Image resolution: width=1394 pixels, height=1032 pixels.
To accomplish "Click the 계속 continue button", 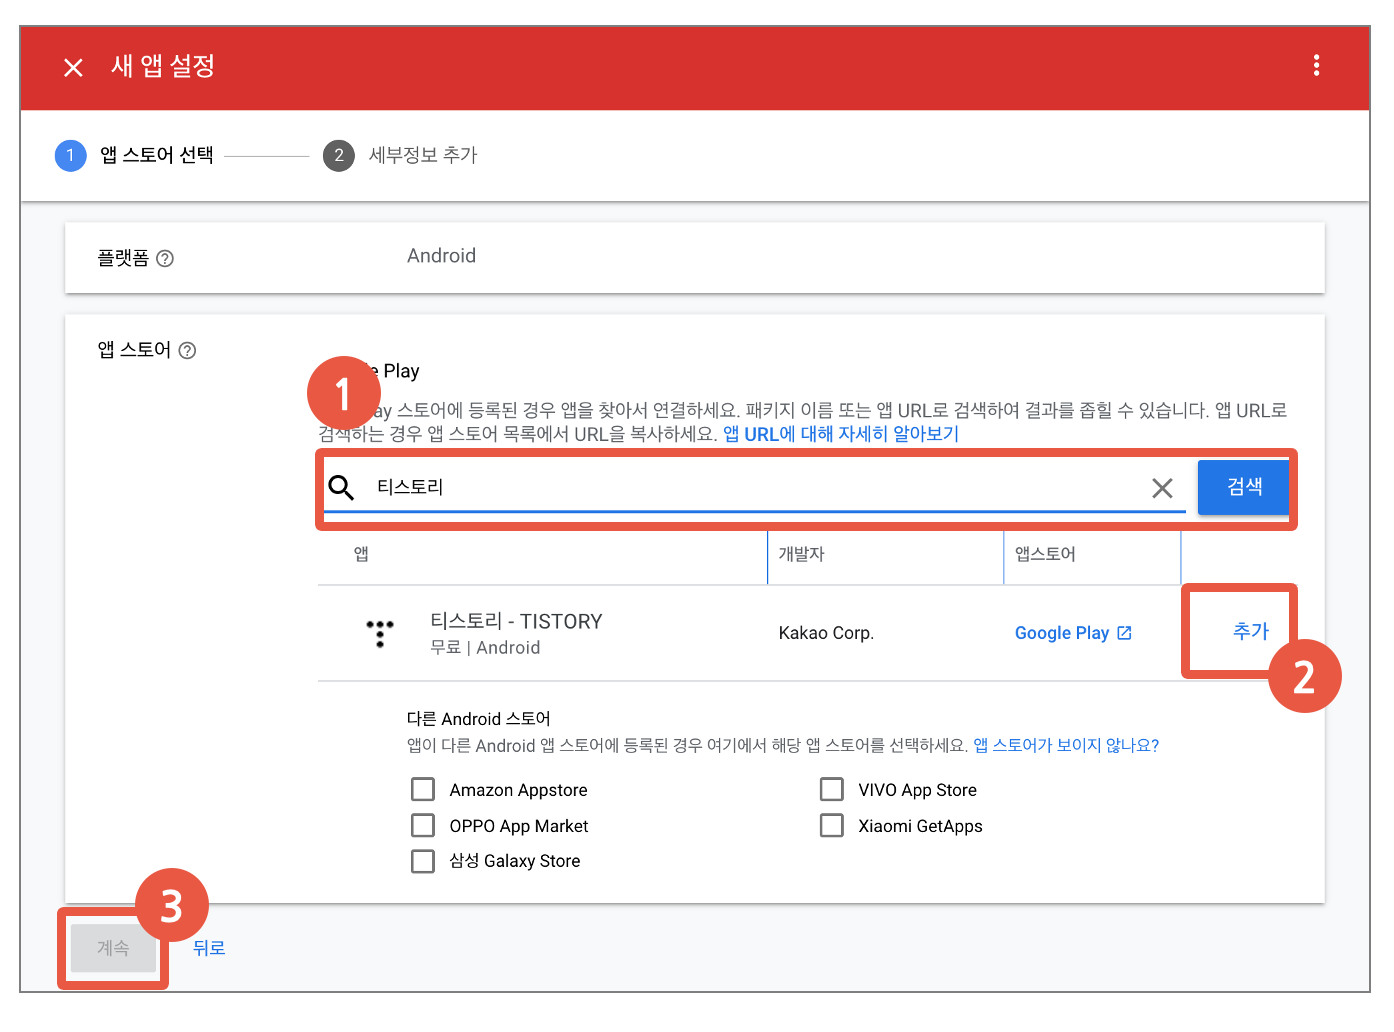I will pos(113,948).
